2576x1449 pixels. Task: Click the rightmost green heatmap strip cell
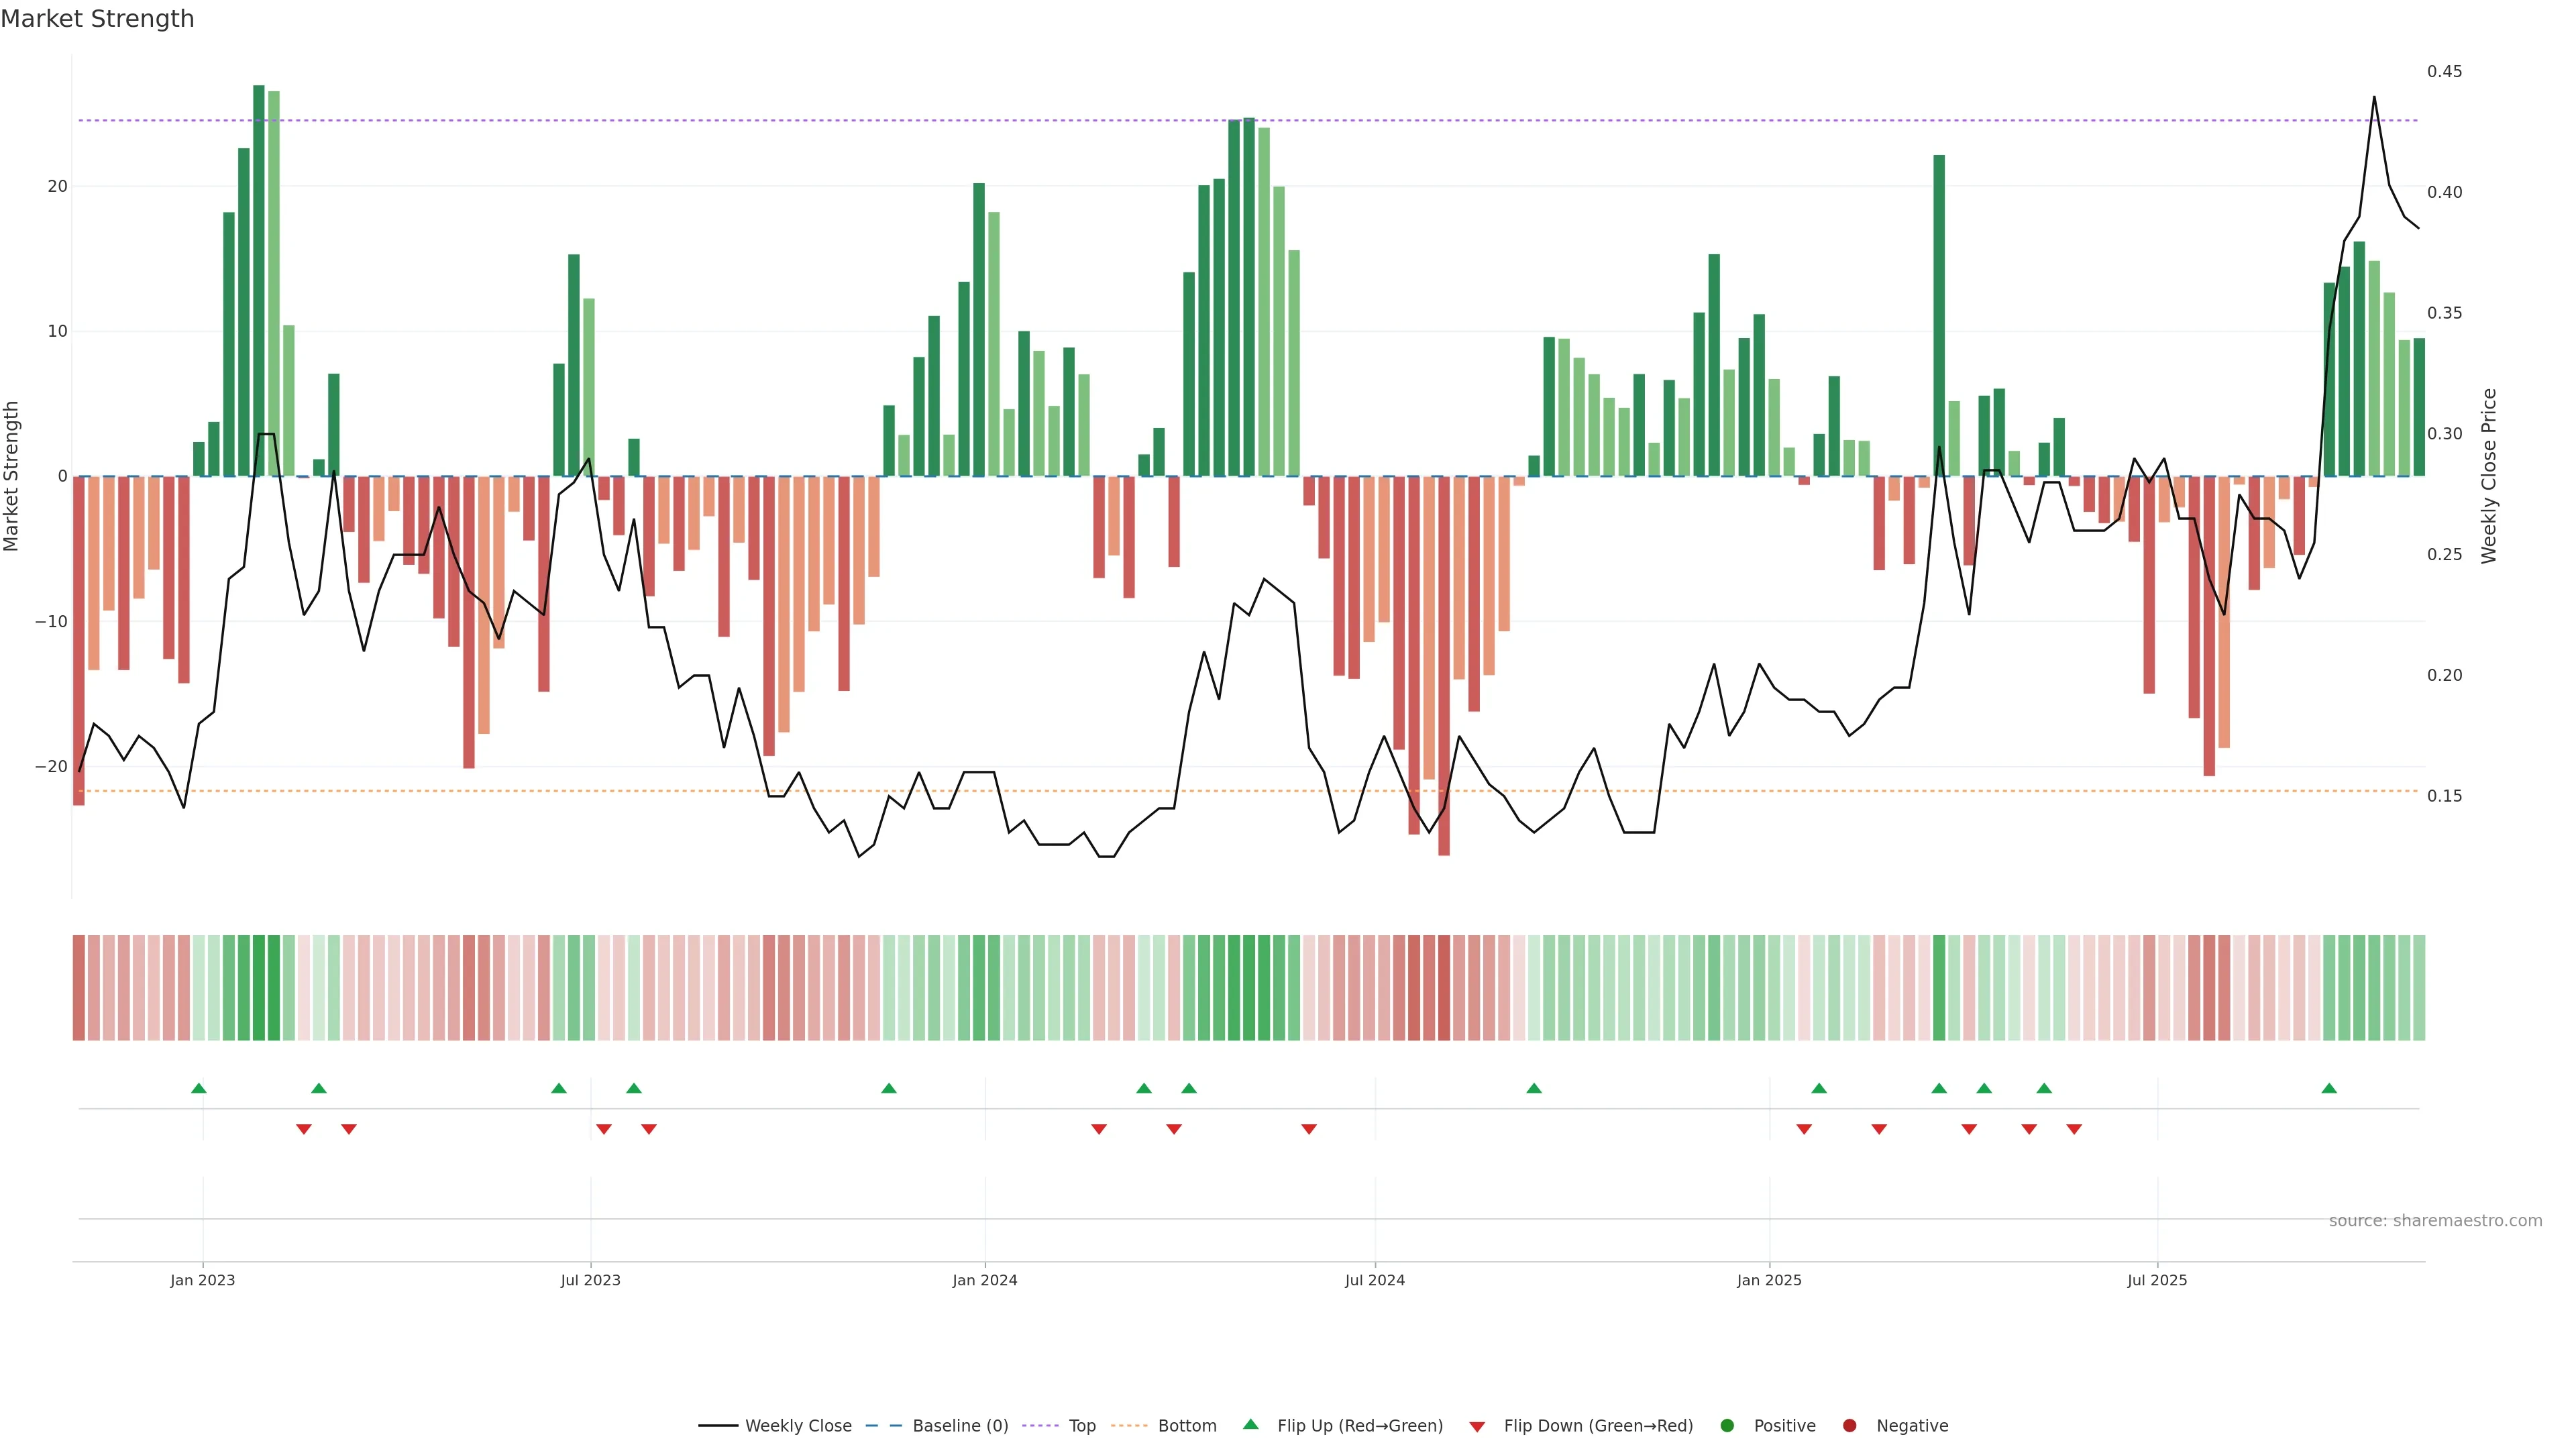pyautogui.click(x=2419, y=988)
